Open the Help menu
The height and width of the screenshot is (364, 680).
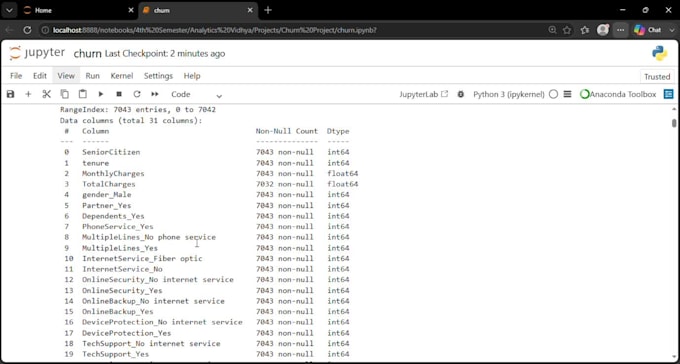[192, 76]
